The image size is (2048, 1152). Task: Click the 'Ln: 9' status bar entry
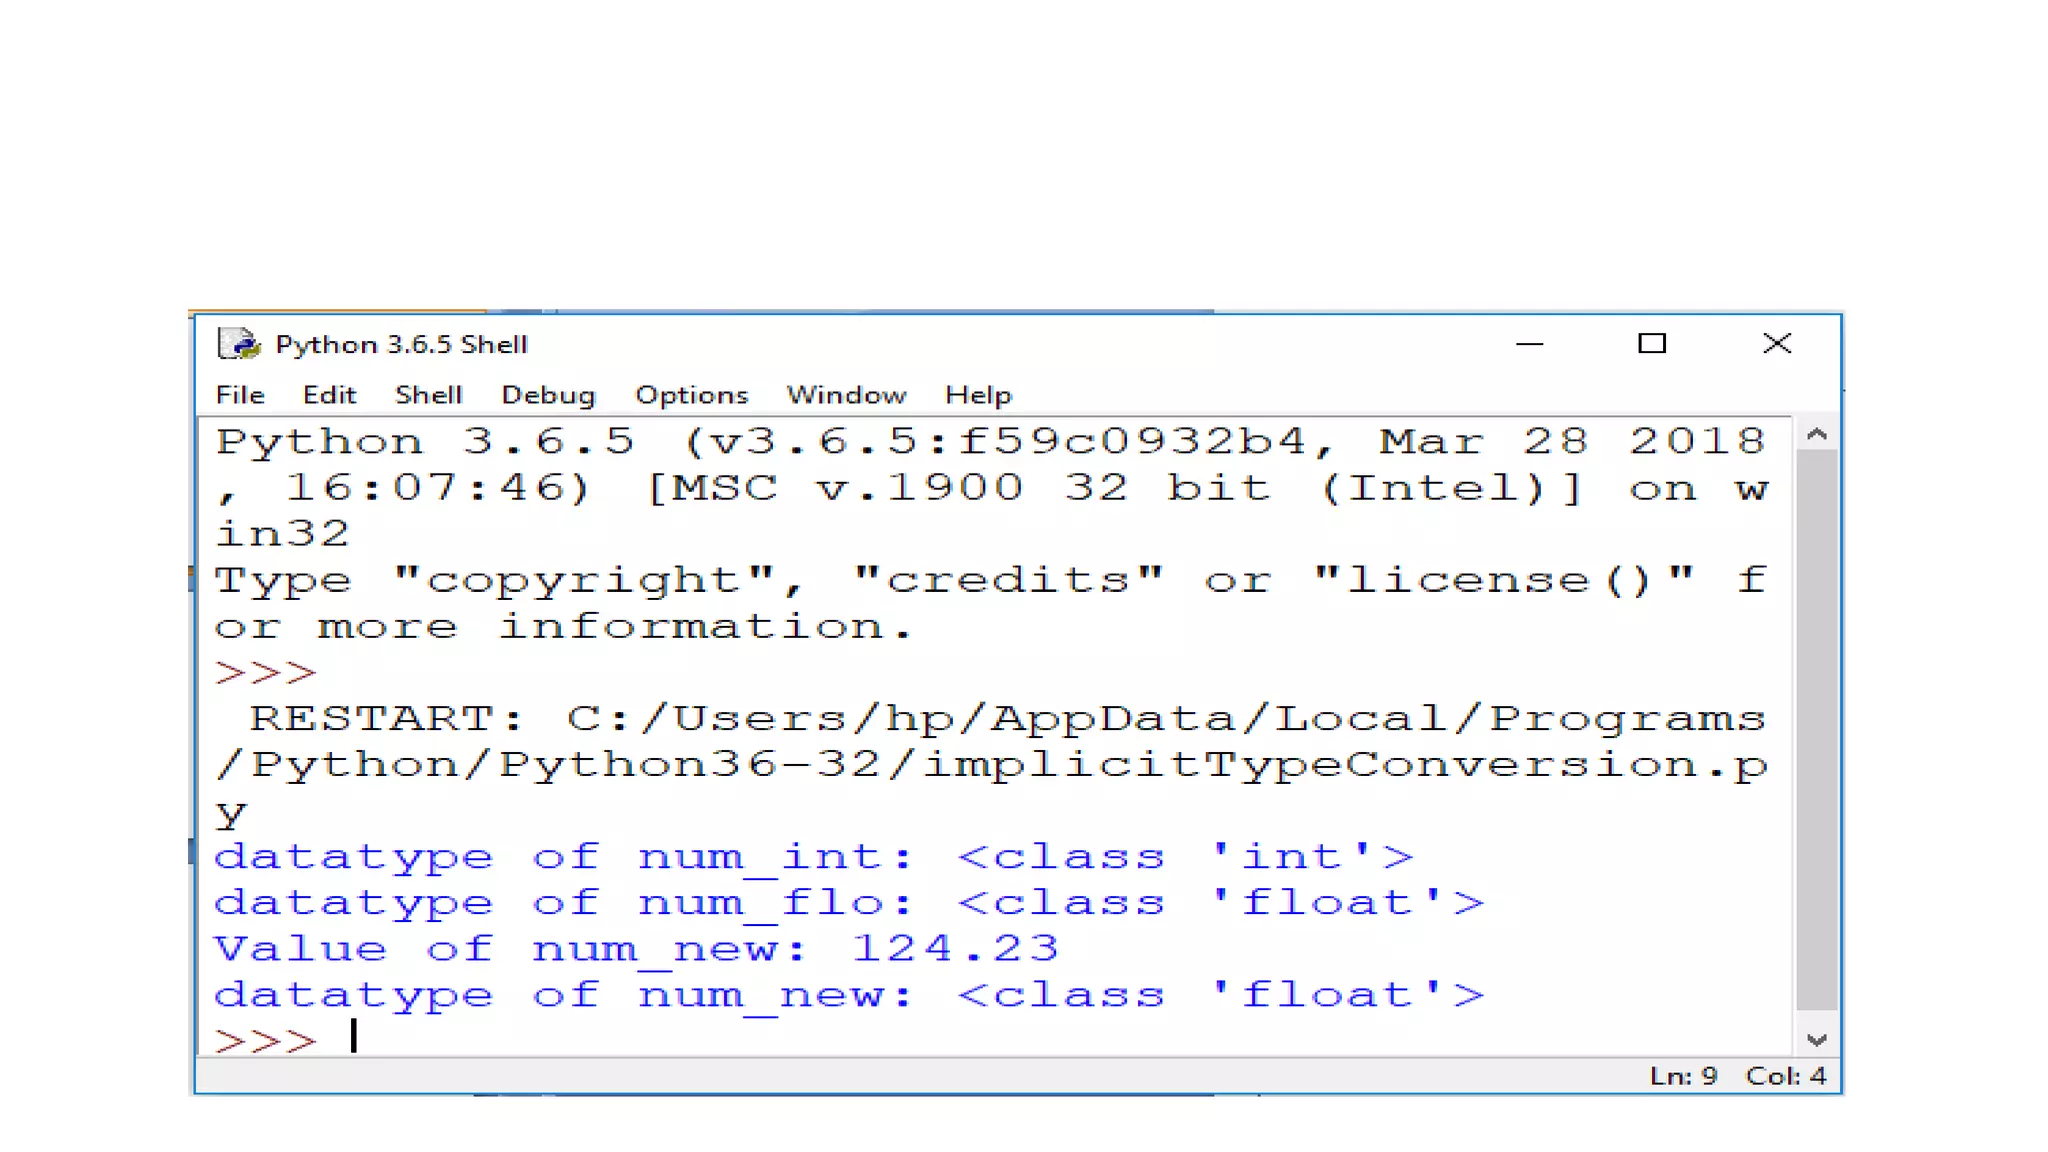(1683, 1076)
